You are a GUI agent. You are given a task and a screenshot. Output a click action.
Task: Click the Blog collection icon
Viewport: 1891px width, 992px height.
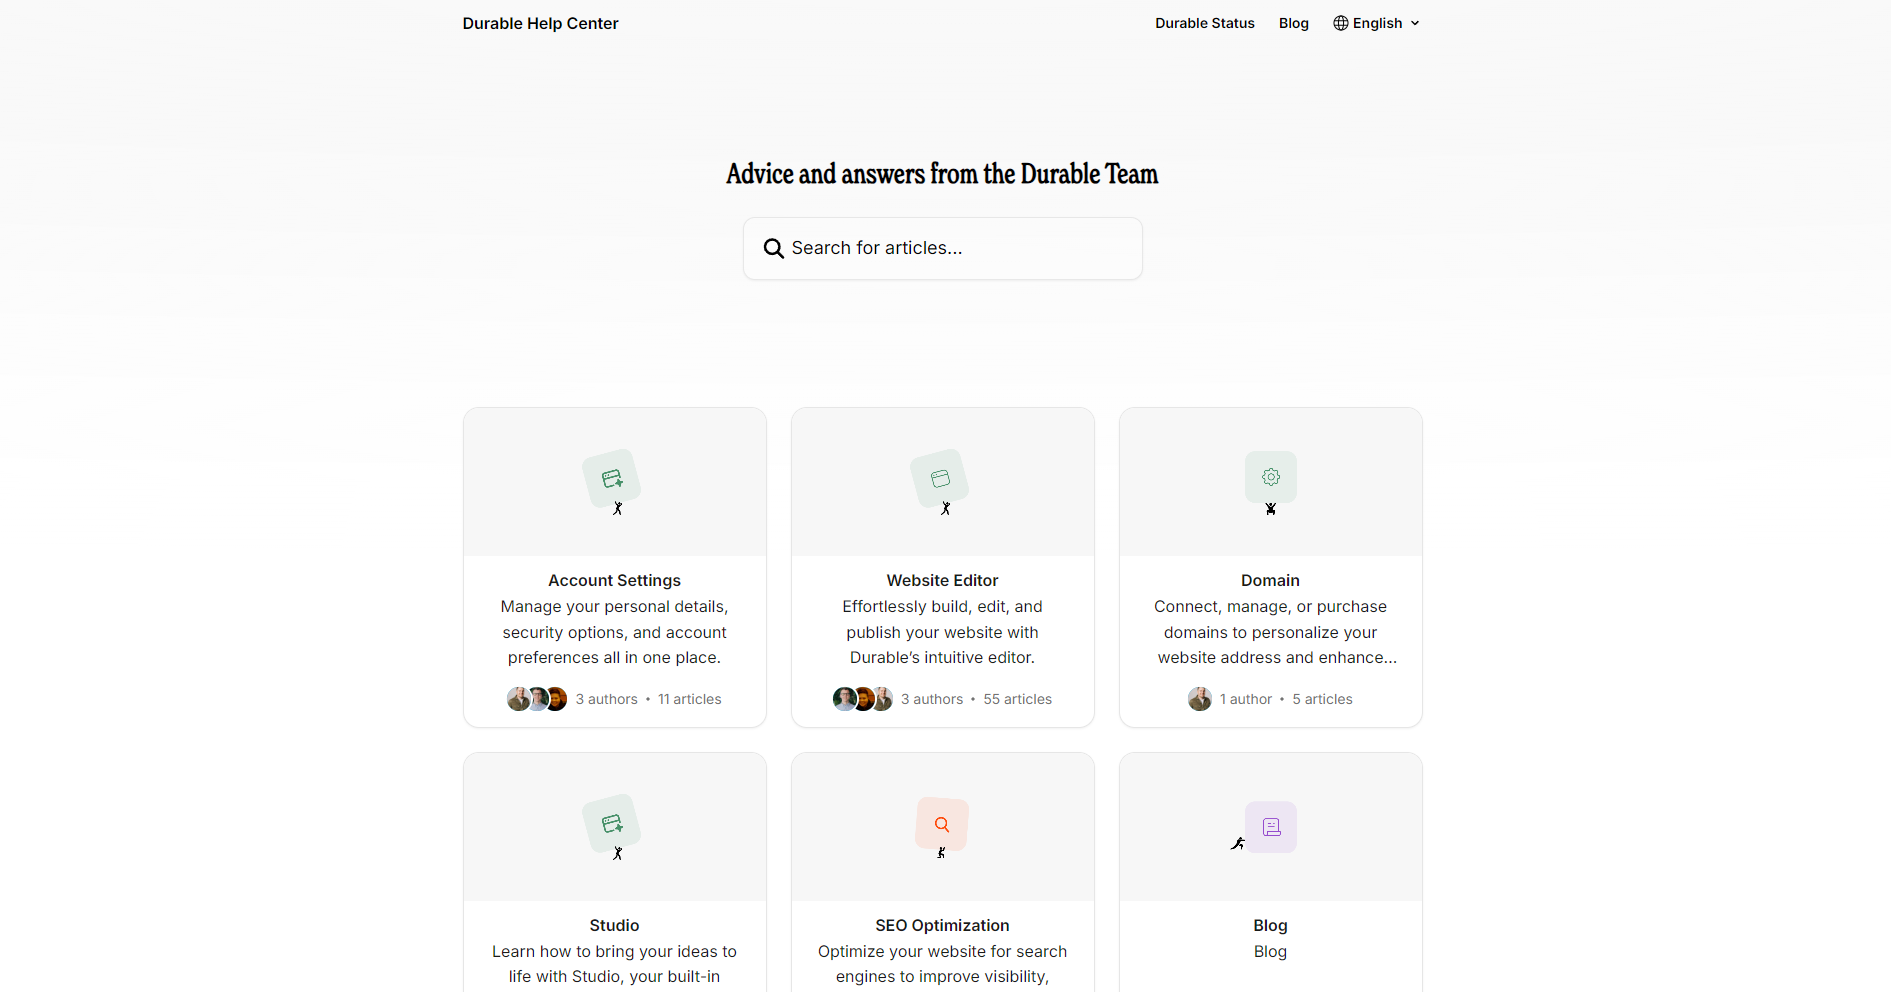(x=1271, y=827)
